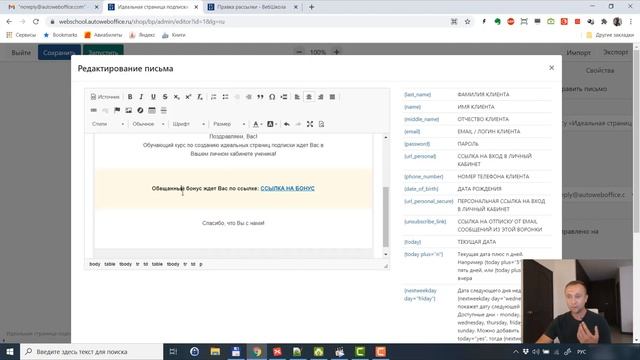Open the text color picker

point(257,124)
